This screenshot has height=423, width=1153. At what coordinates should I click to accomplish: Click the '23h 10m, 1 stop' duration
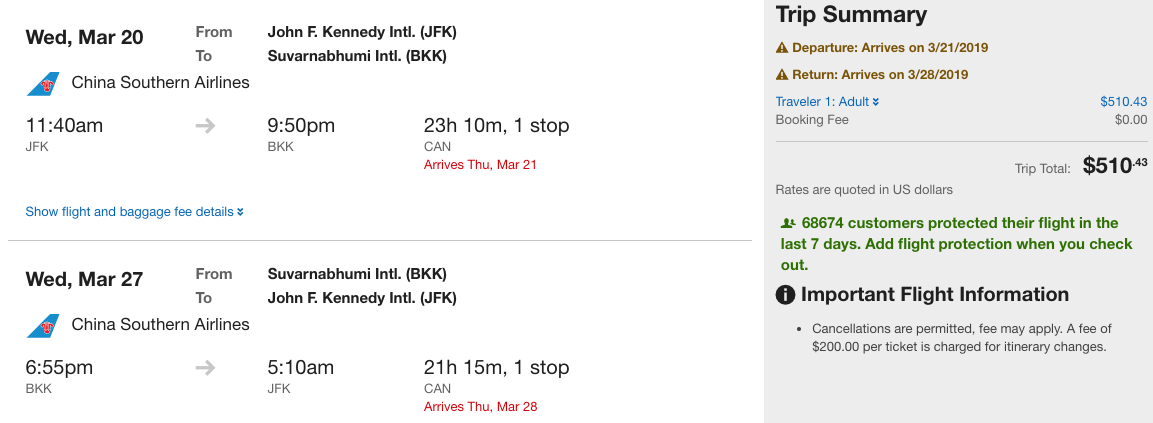click(496, 126)
